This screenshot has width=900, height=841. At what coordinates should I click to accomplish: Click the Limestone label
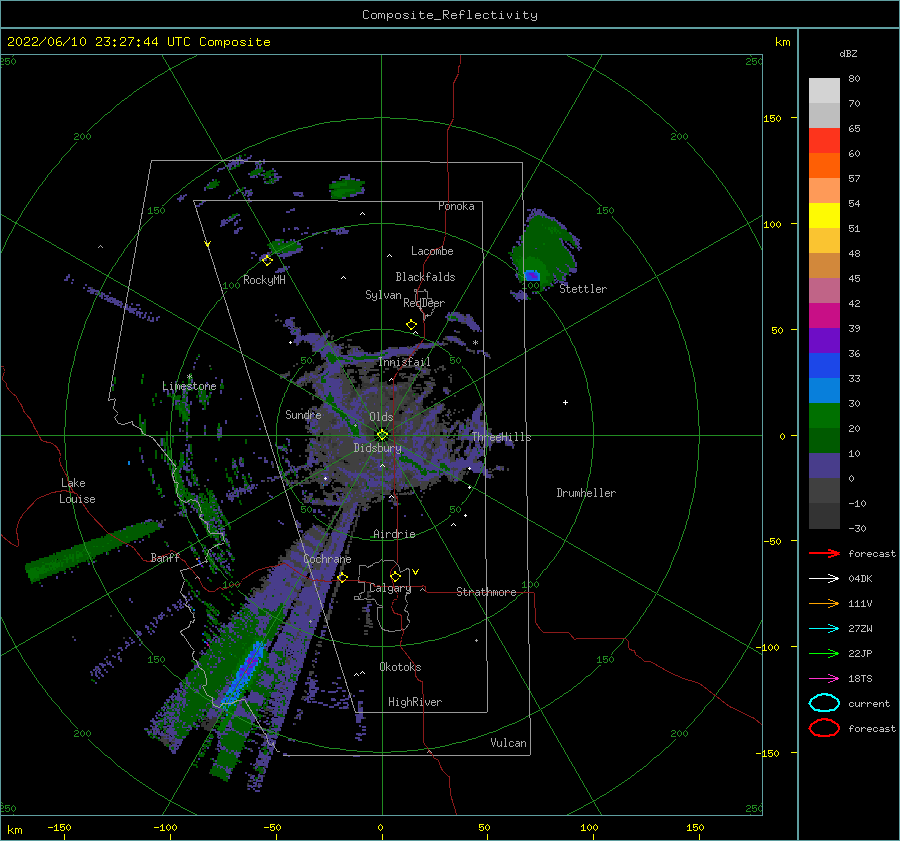tap(189, 386)
